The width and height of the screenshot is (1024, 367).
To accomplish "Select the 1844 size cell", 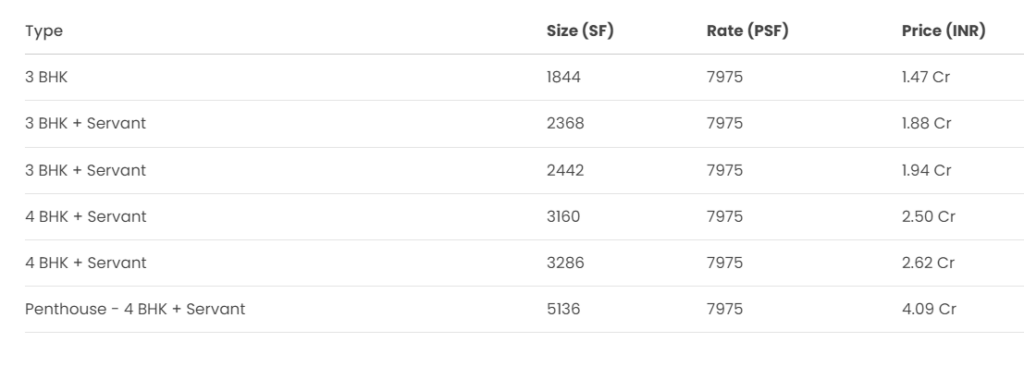I will click(564, 77).
